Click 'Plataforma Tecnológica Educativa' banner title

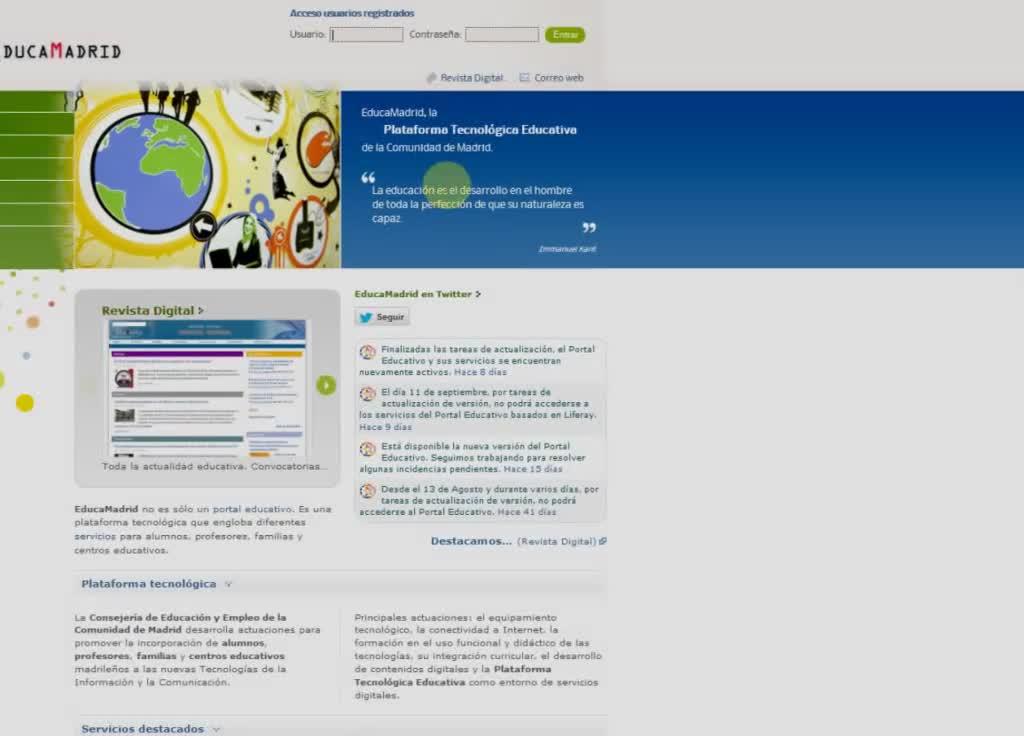[x=480, y=130]
